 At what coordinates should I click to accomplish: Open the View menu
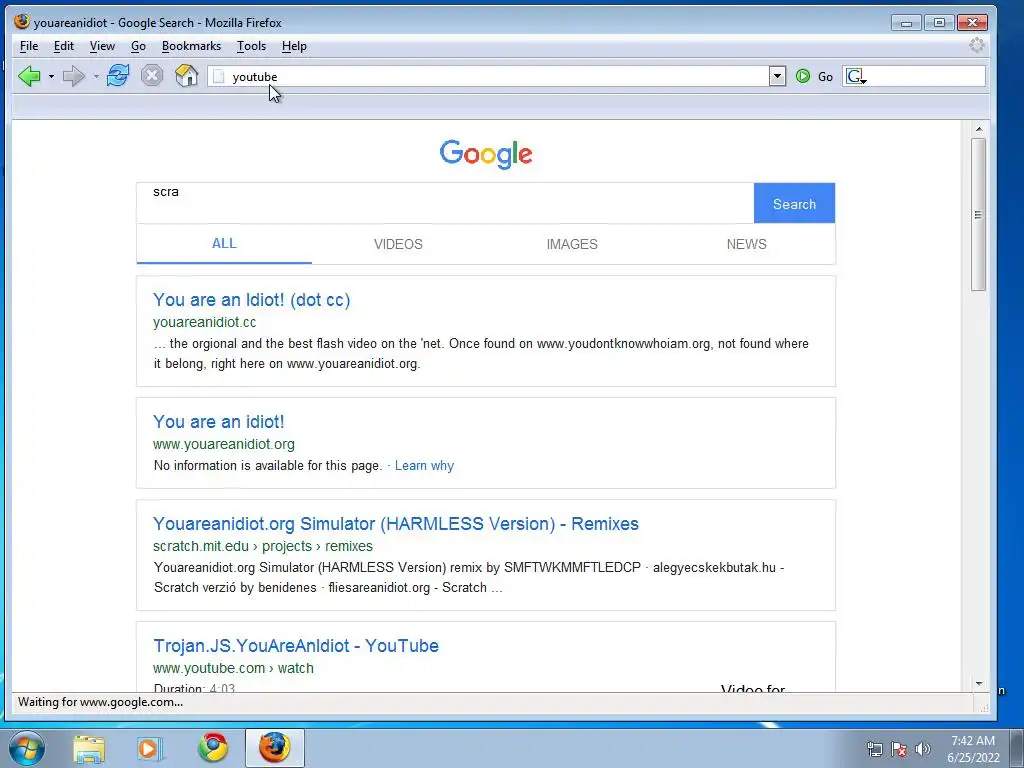coord(102,46)
